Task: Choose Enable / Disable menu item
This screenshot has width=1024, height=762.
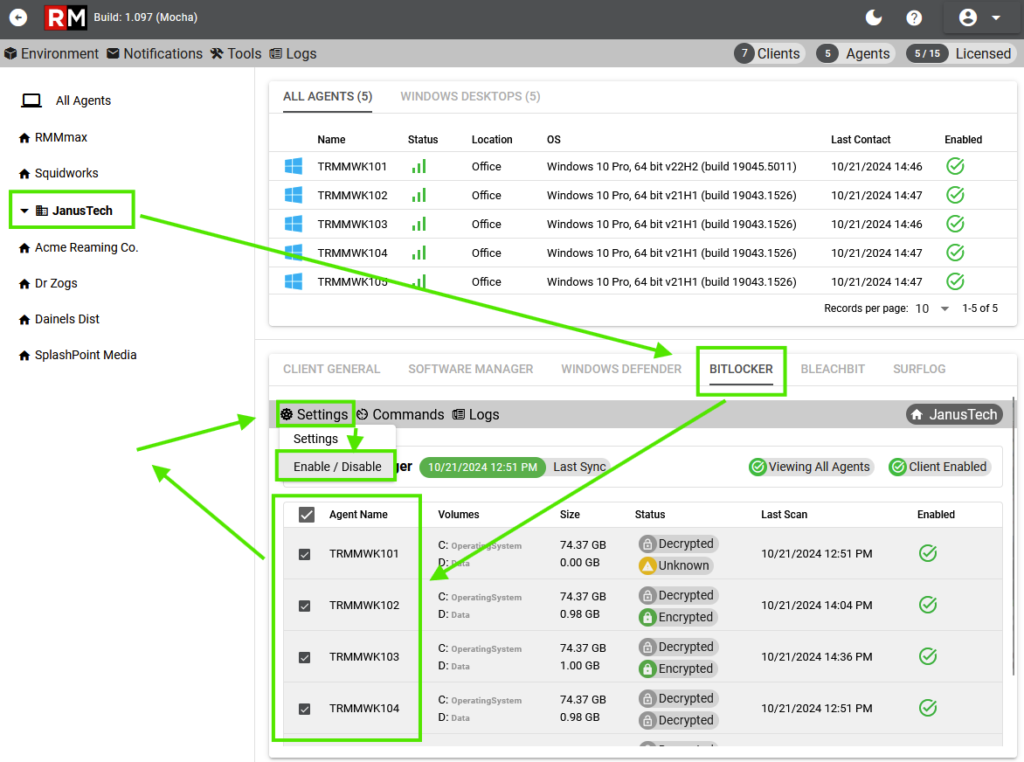Action: [x=337, y=467]
